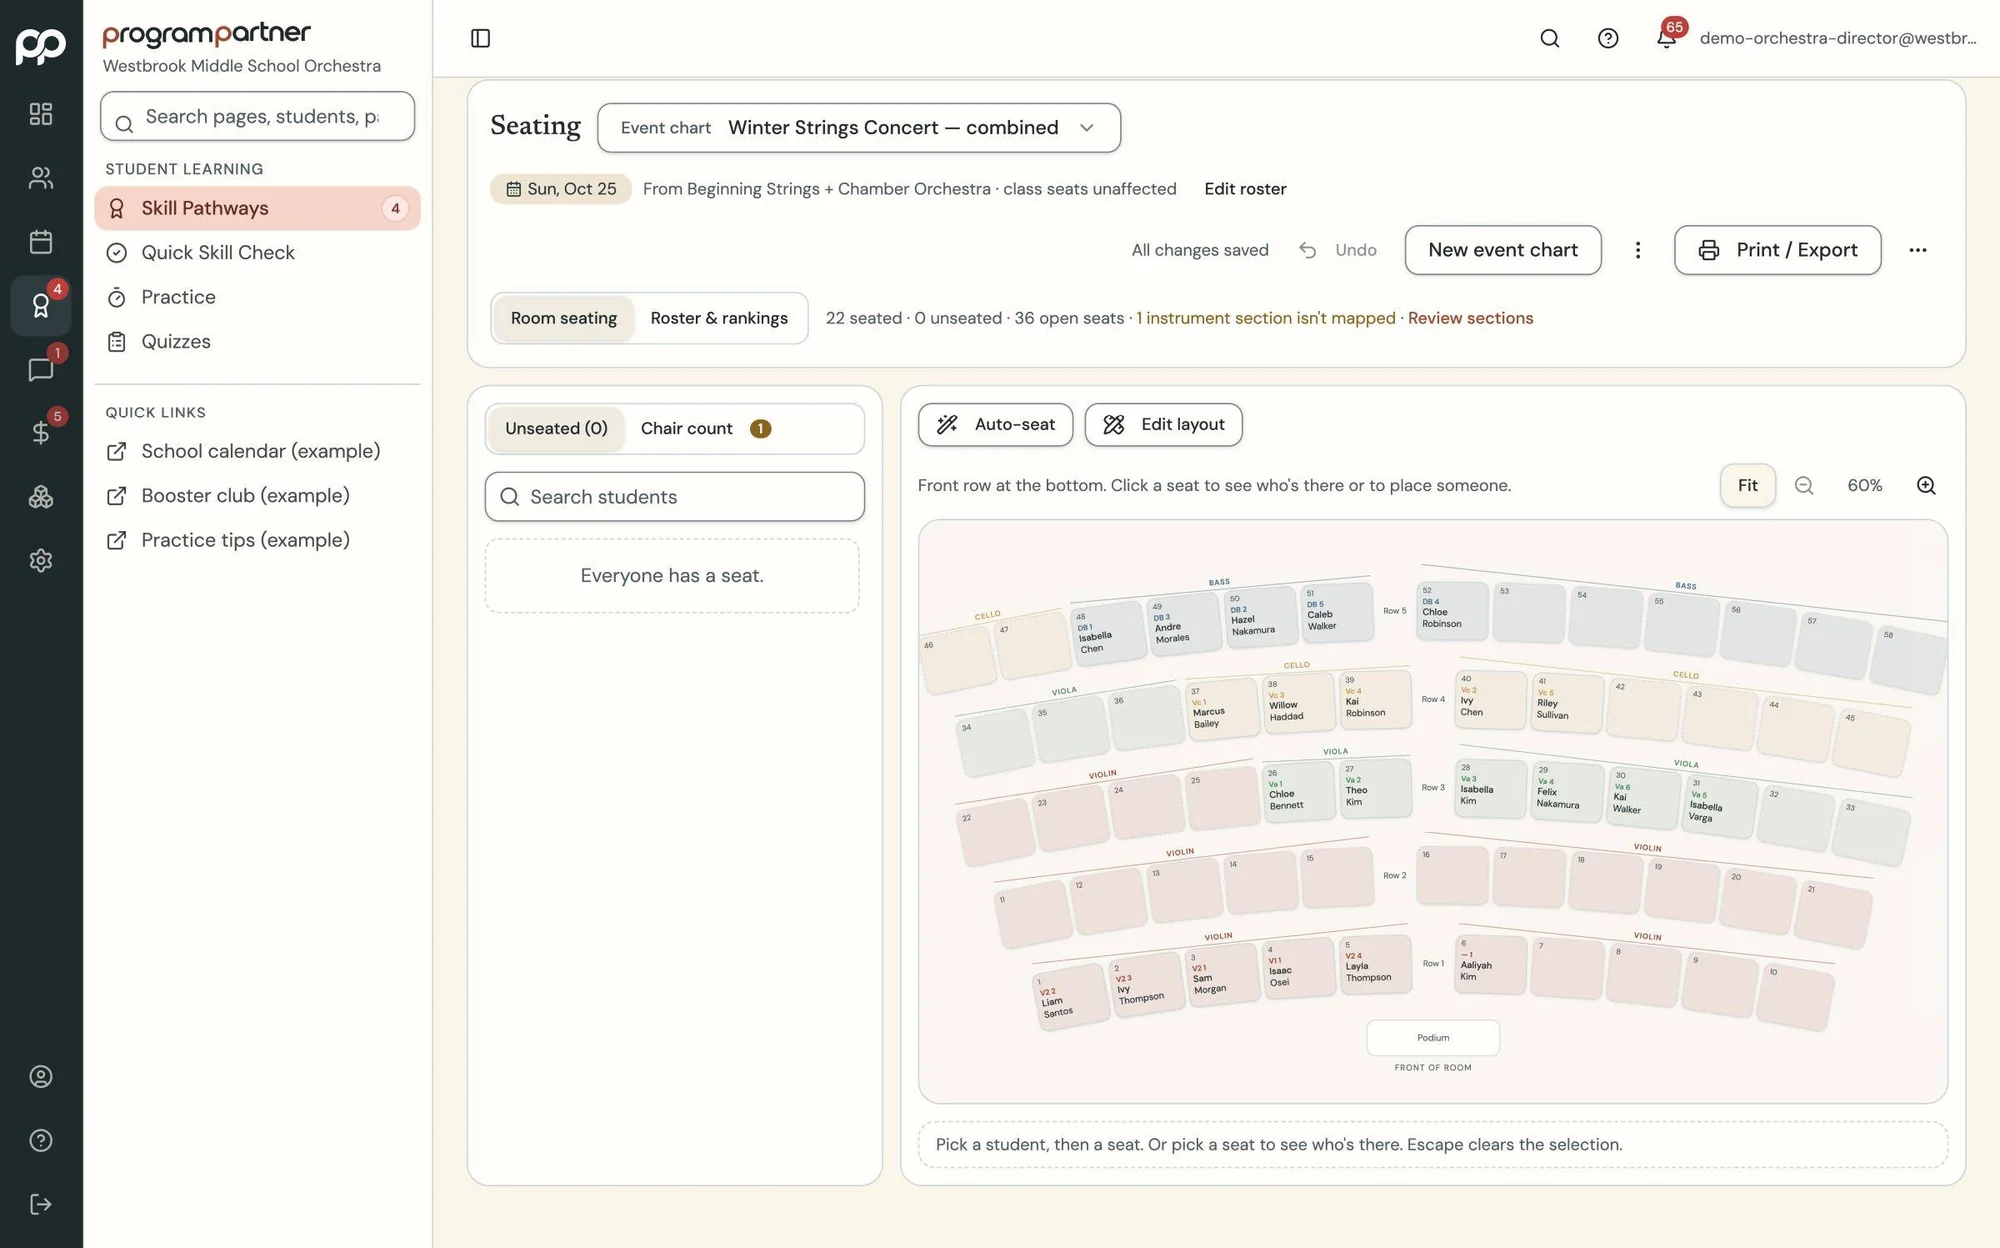Image resolution: width=2000 pixels, height=1248 pixels.
Task: Select the Podium in the seating chart
Action: tap(1433, 1038)
